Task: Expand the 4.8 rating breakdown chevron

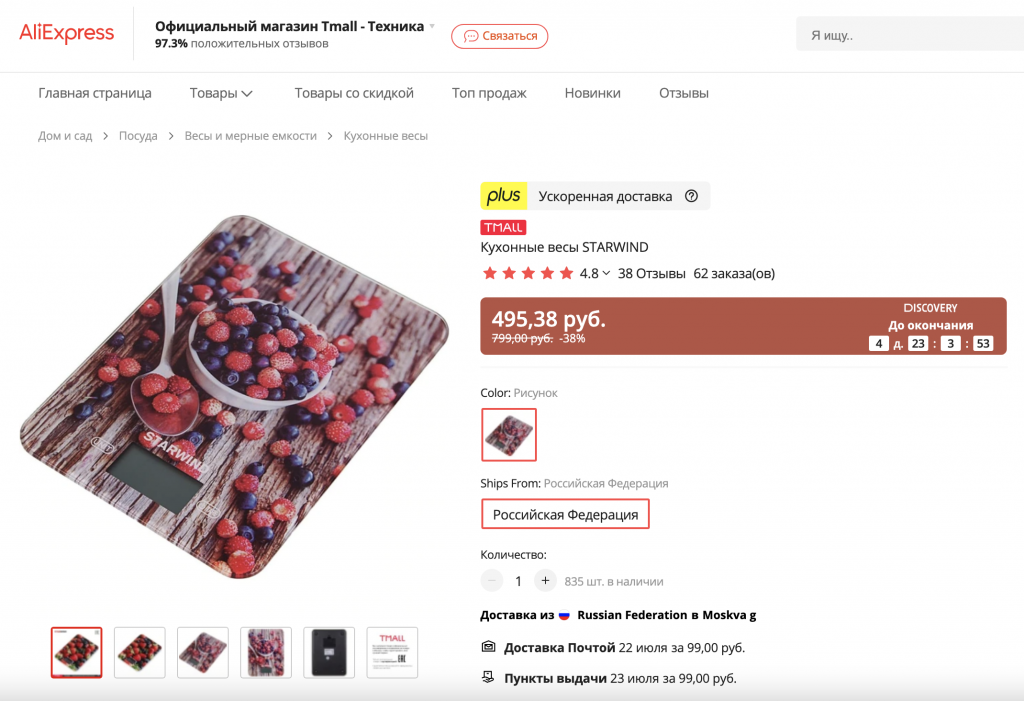Action: [x=606, y=273]
